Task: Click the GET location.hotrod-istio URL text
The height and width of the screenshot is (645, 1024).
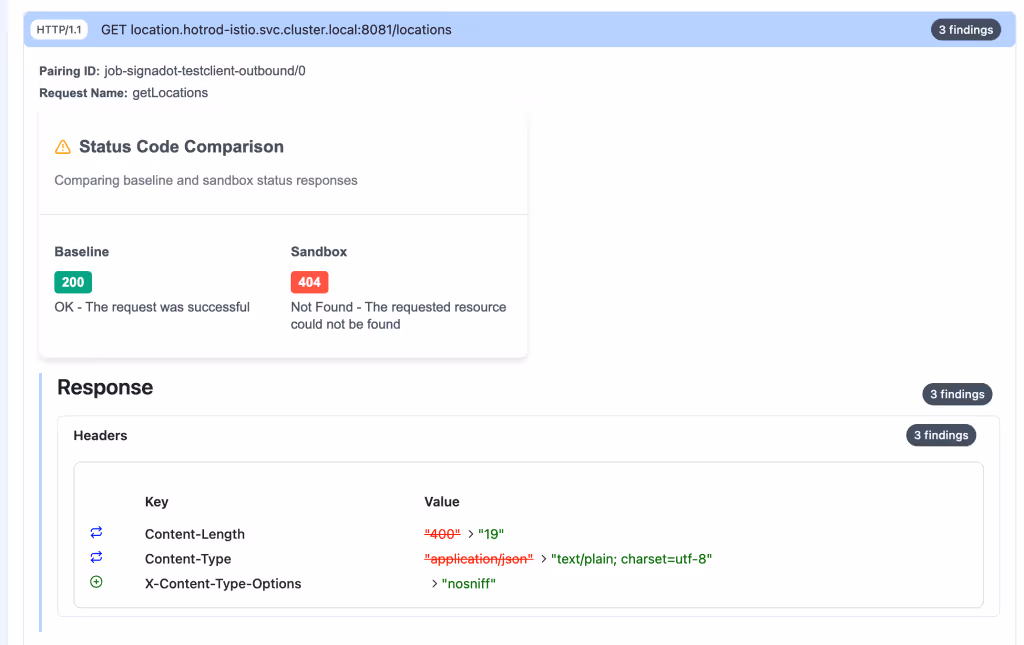Action: 276,29
